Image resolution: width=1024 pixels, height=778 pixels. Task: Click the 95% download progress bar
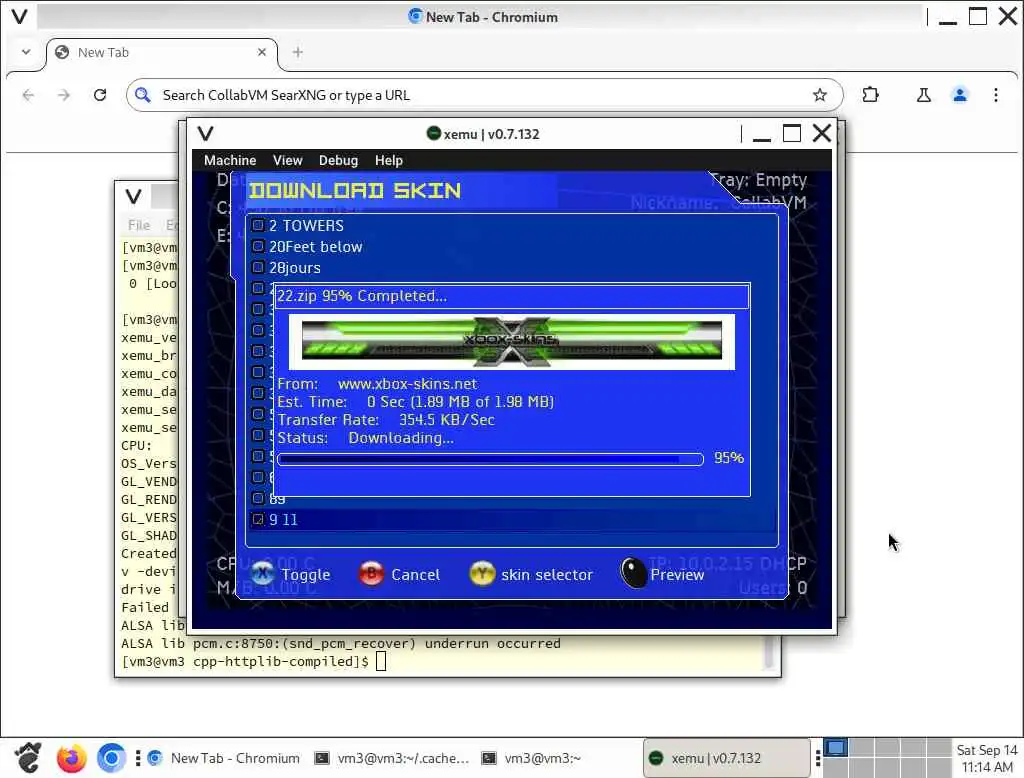pos(490,459)
